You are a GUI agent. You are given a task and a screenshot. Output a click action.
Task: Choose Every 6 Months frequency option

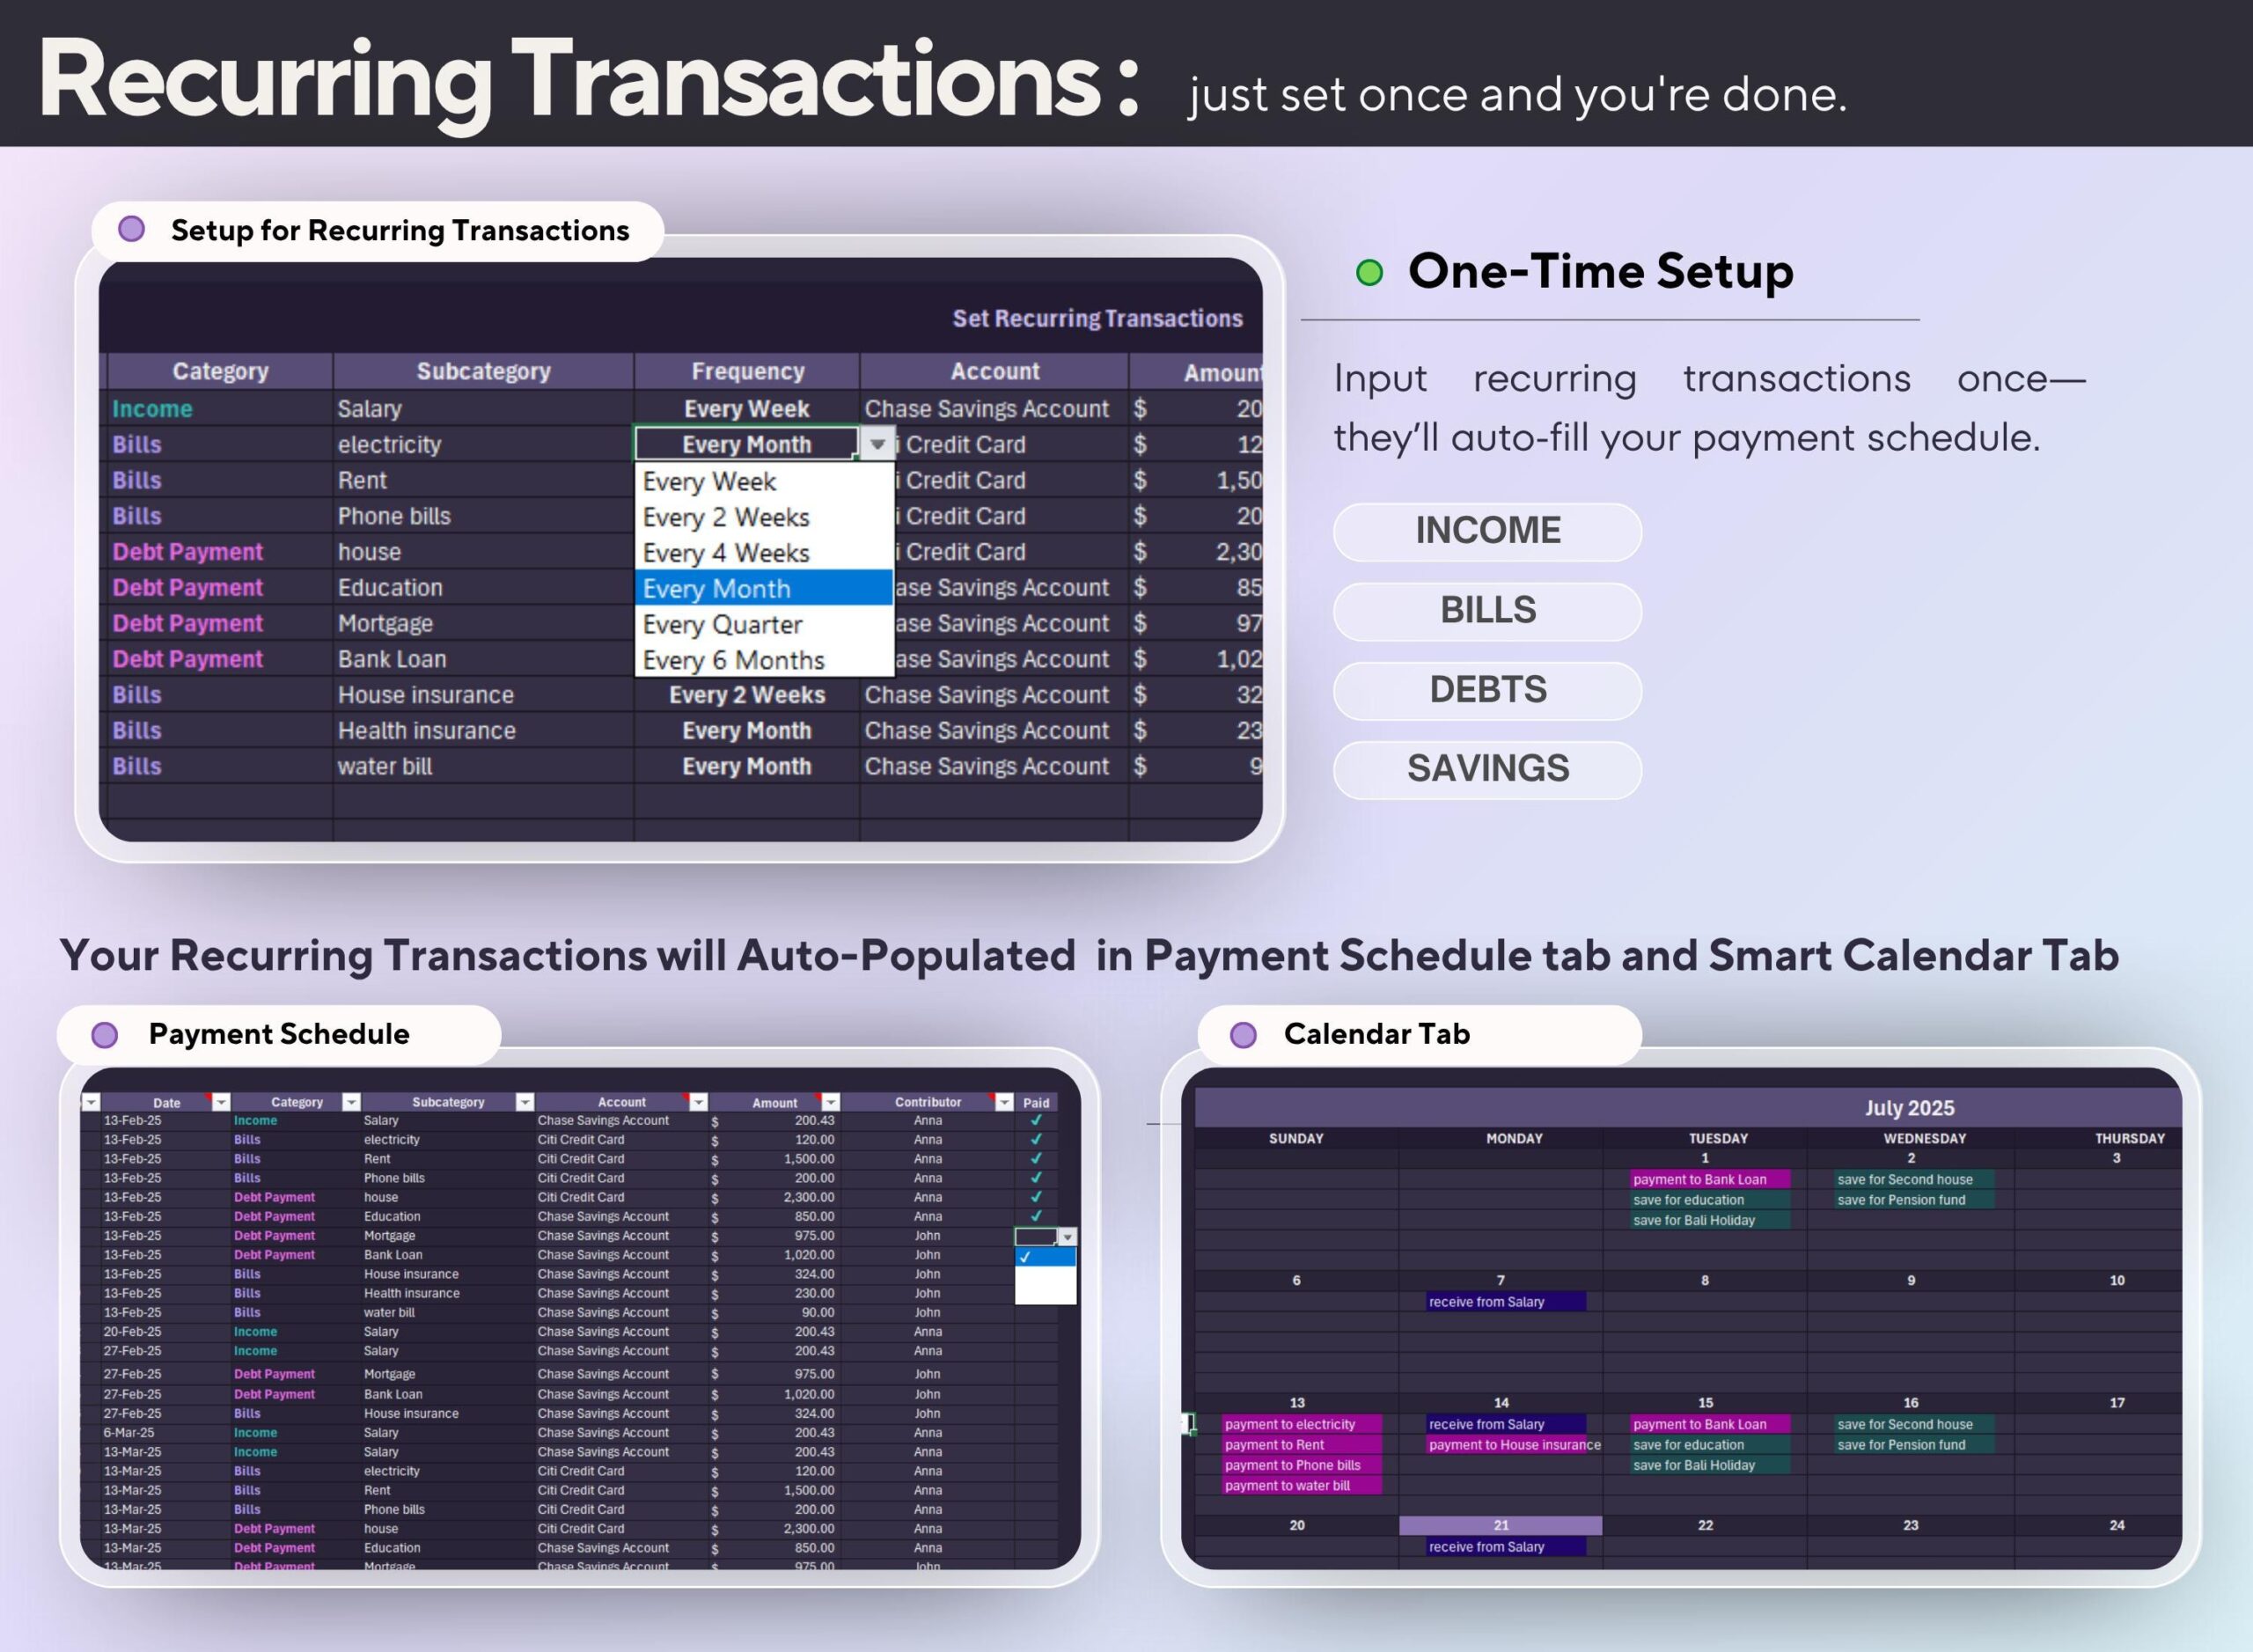[733, 659]
